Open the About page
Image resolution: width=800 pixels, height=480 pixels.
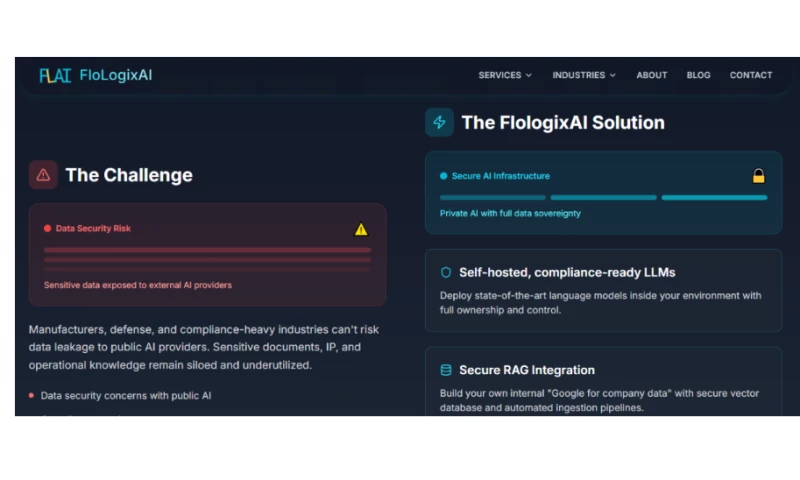652,75
